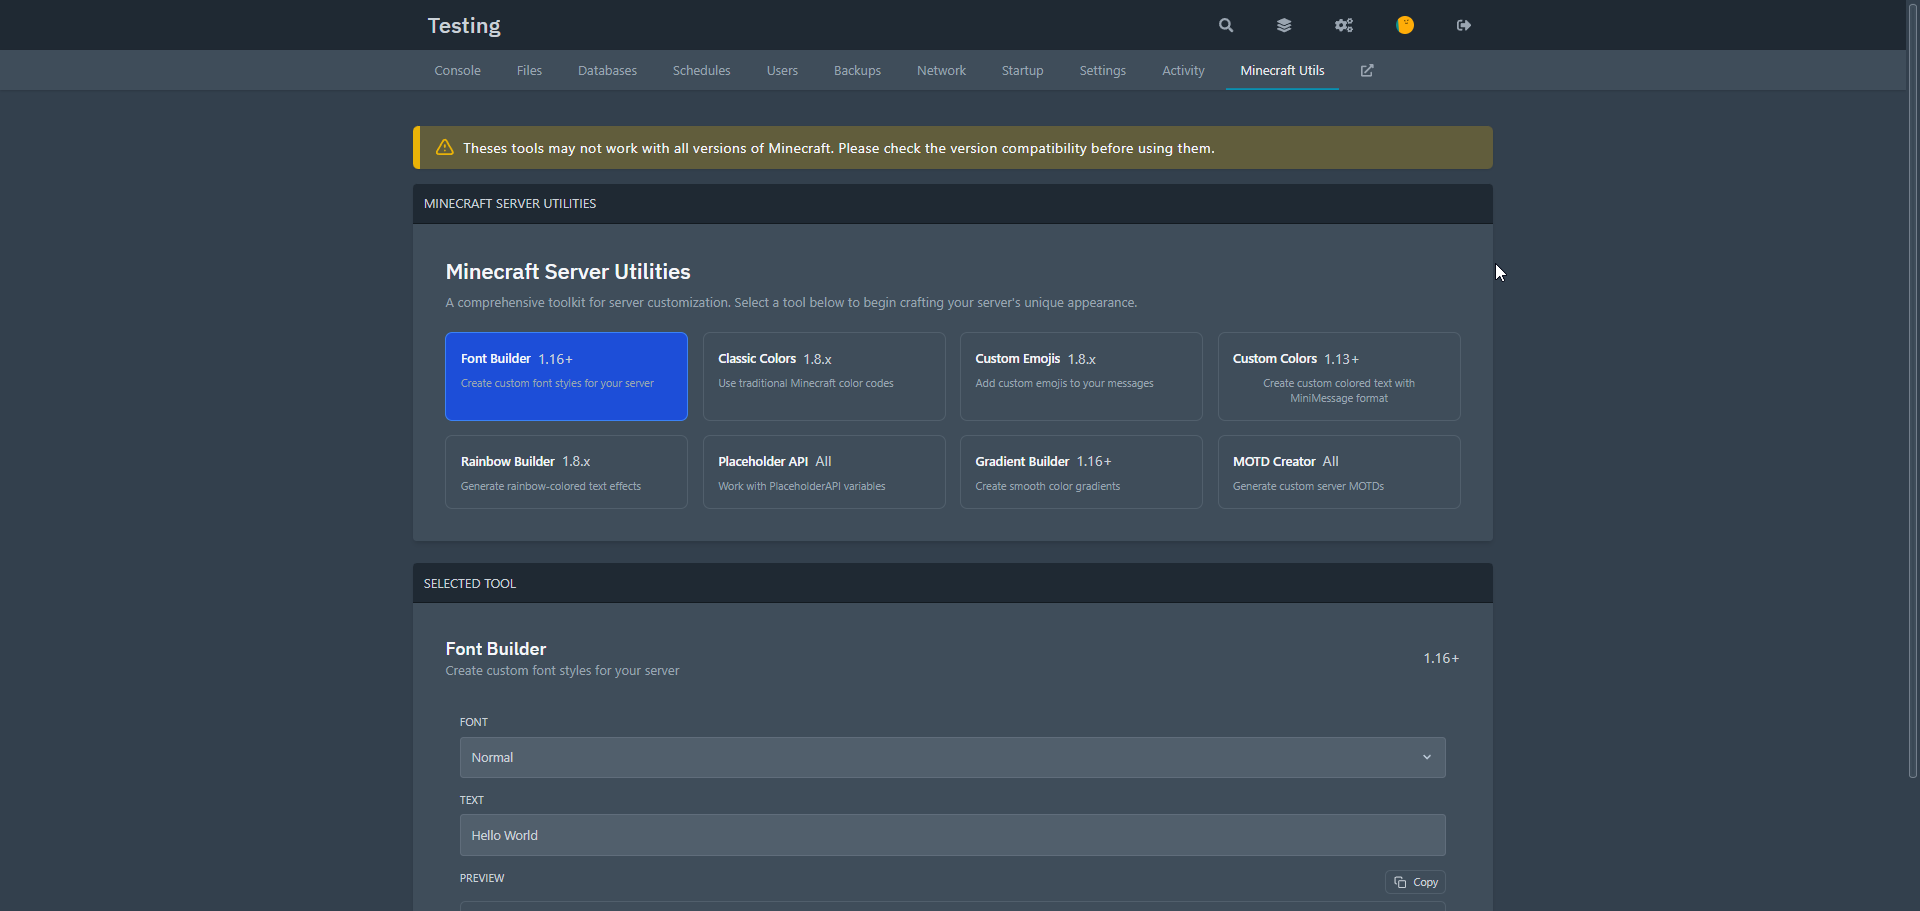Select the Minecraft Utils tab

(x=1282, y=70)
